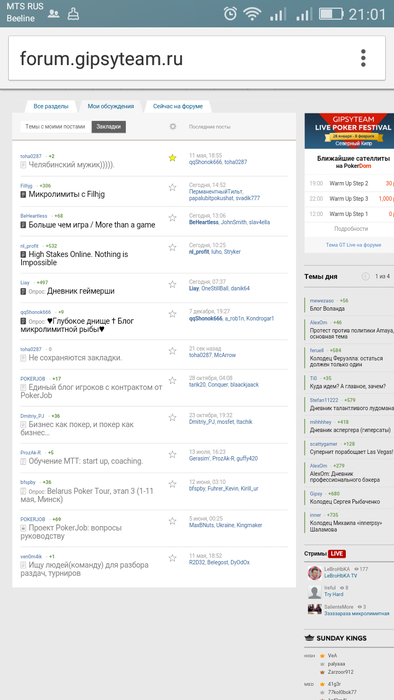Open Колодец Сергея Рыбаченко topic
Viewport: 394px width, 700px height.
coord(345,502)
